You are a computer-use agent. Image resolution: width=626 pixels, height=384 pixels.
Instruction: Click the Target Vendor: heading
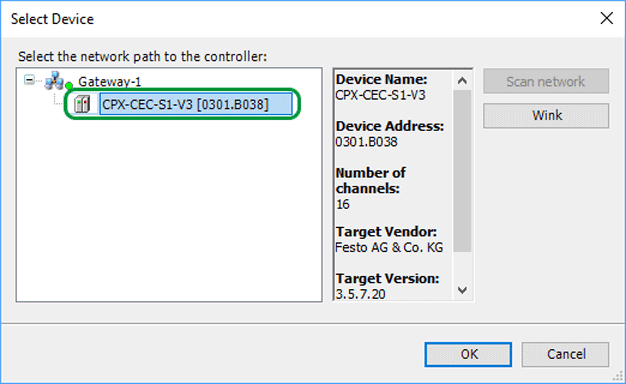[386, 232]
